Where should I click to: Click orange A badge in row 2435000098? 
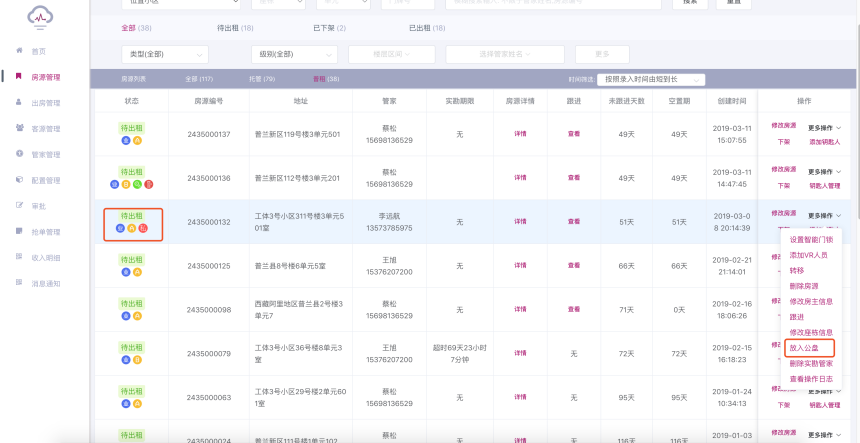click(137, 316)
